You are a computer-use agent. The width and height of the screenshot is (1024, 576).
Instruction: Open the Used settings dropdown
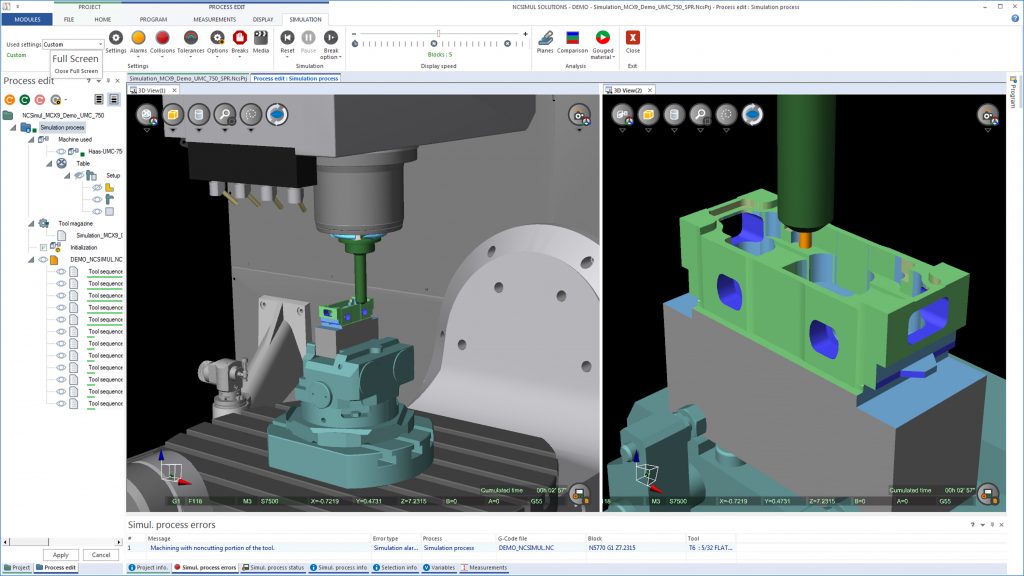pyautogui.click(x=100, y=44)
